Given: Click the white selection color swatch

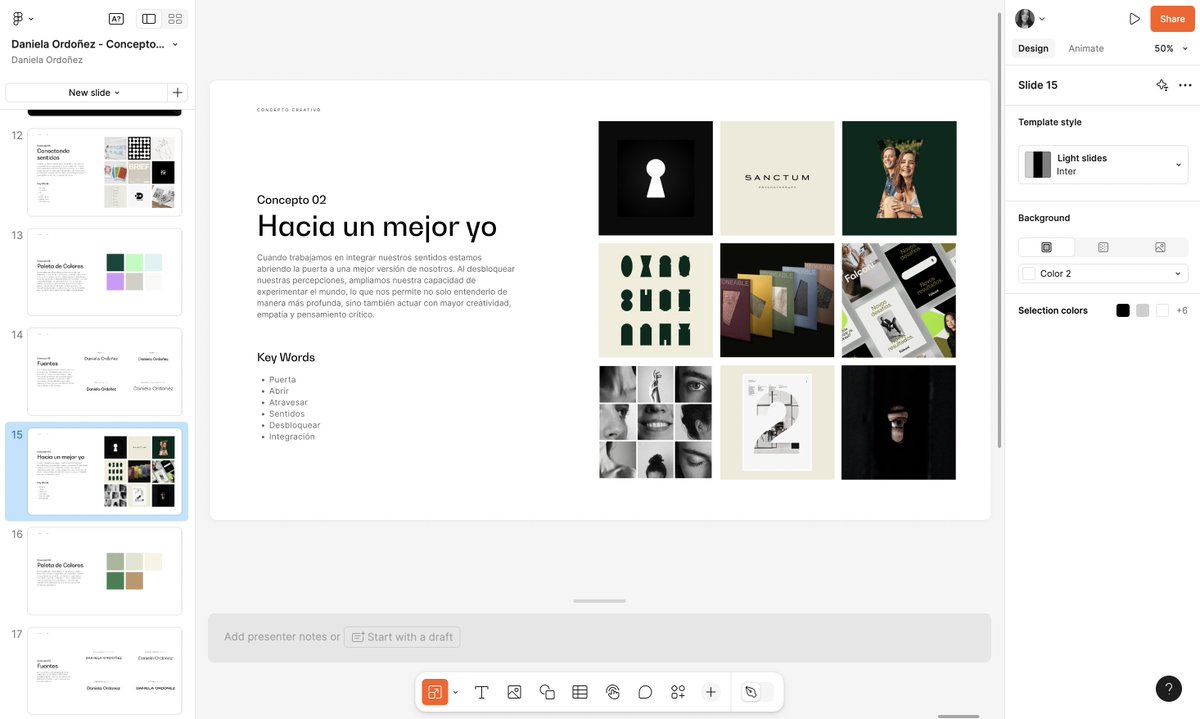Looking at the screenshot, I should tap(1162, 311).
